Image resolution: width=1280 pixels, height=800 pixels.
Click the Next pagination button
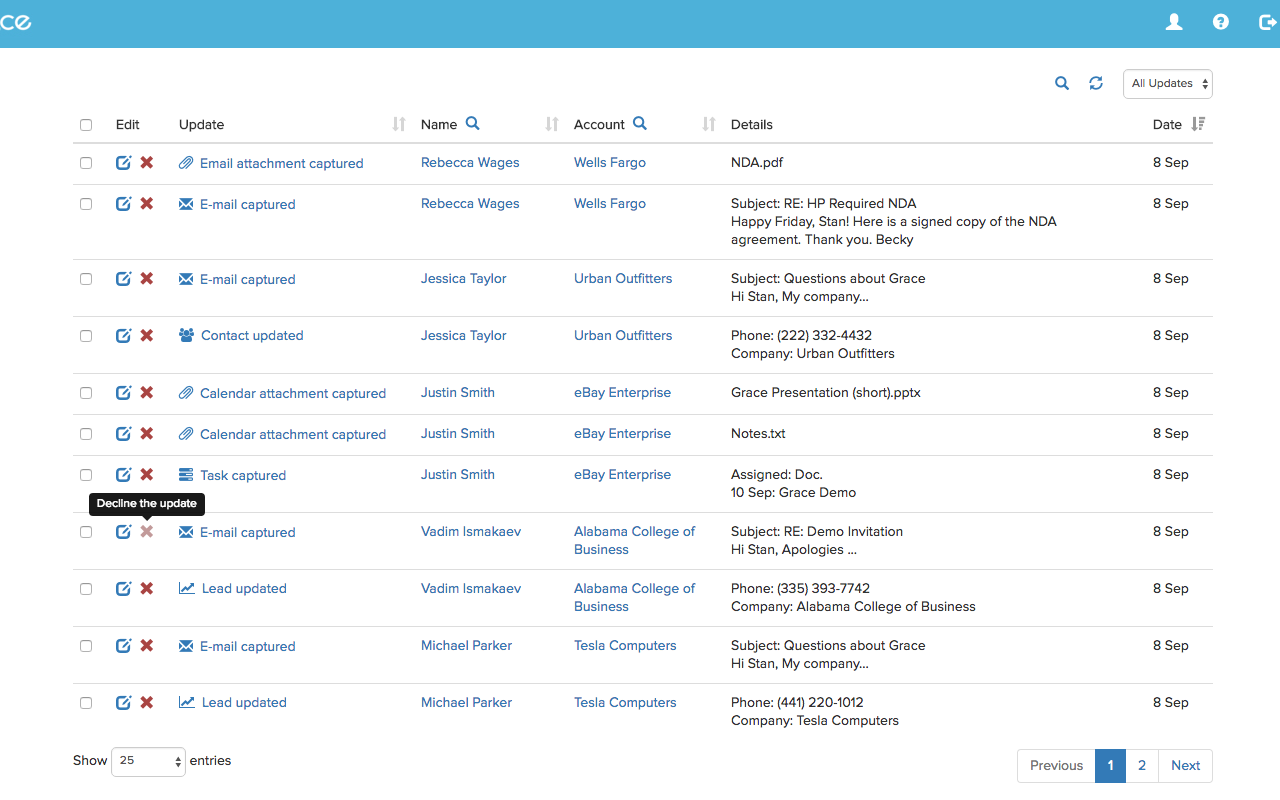tap(1185, 765)
